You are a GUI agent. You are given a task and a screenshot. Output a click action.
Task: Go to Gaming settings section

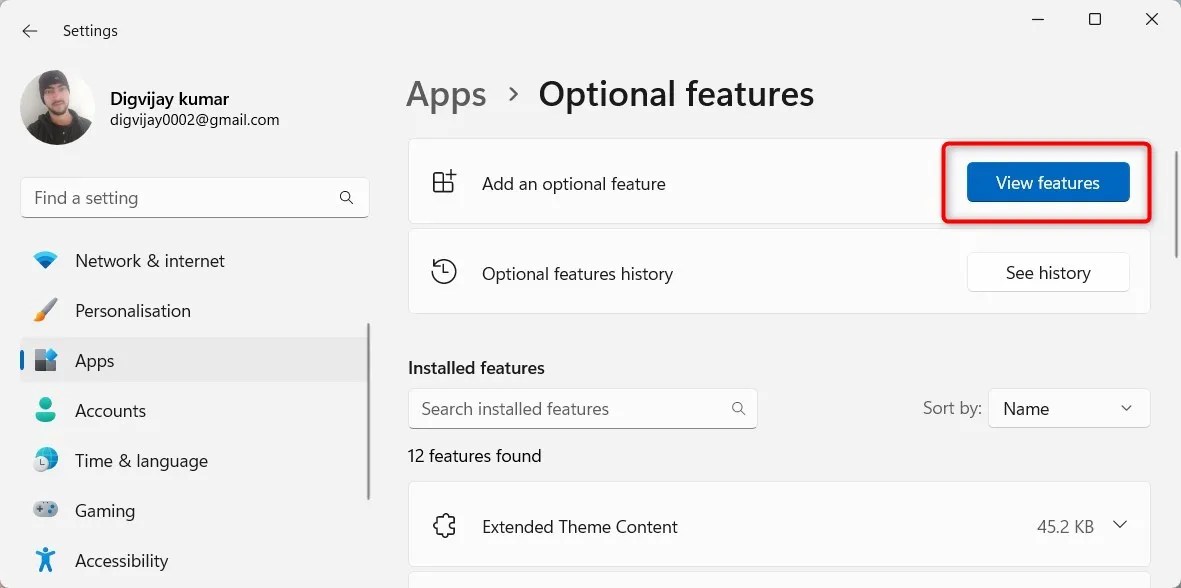(105, 511)
